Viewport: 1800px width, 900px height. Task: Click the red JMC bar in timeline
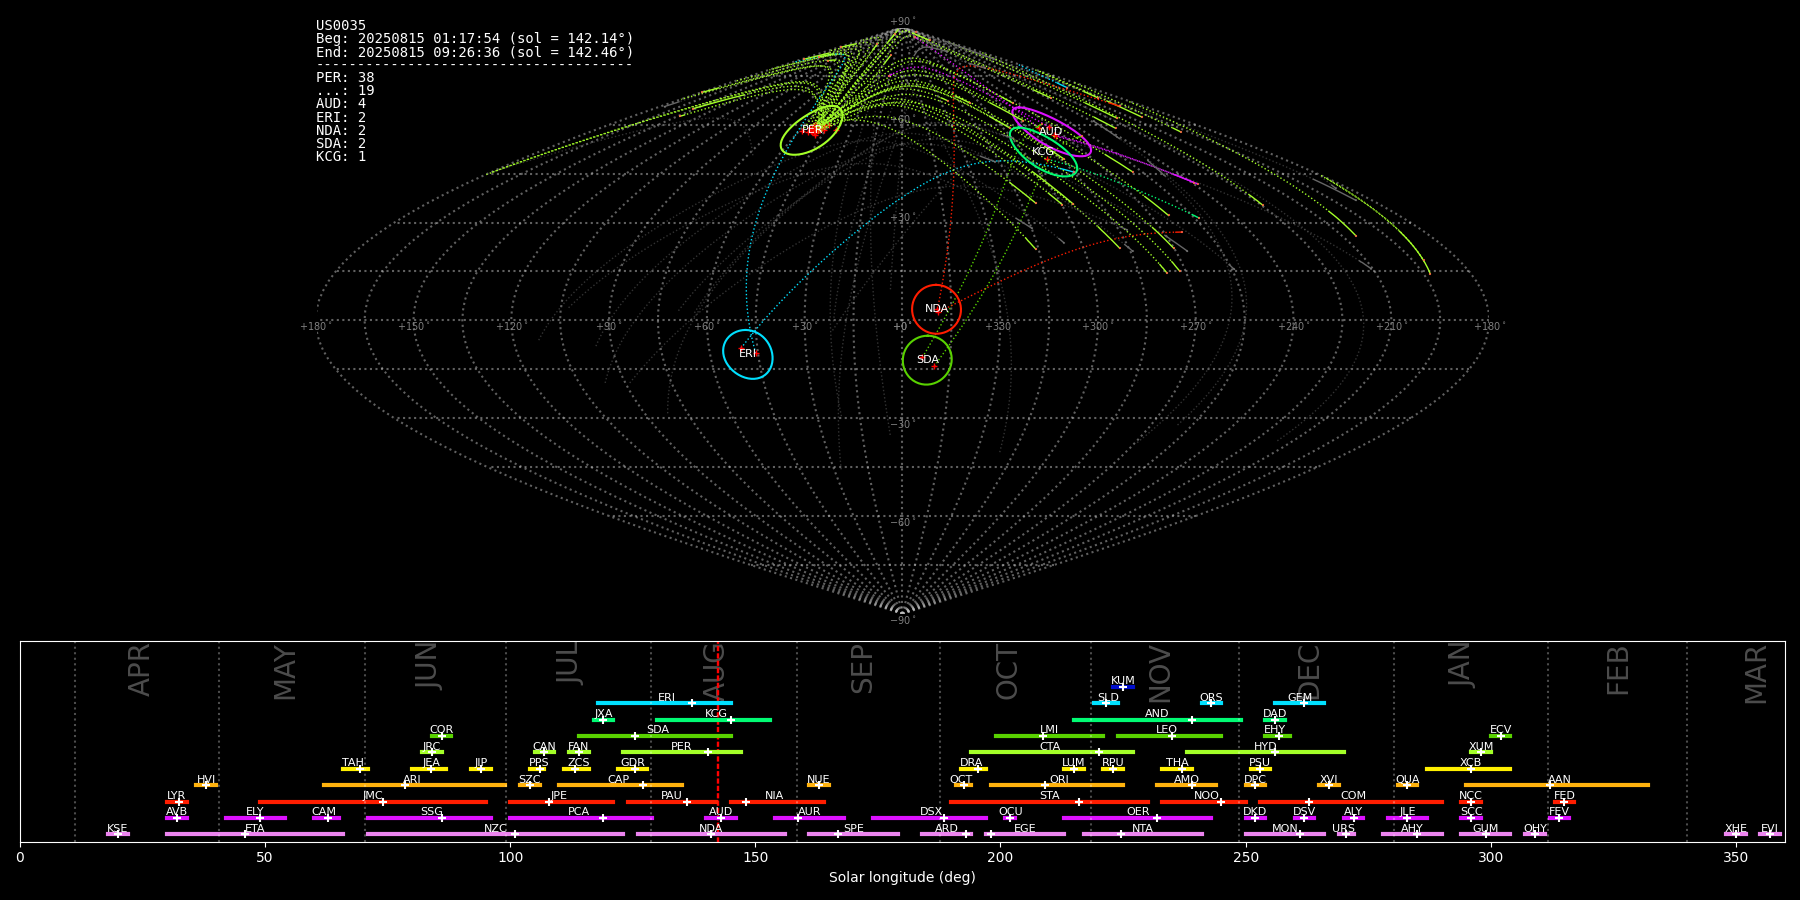373,802
